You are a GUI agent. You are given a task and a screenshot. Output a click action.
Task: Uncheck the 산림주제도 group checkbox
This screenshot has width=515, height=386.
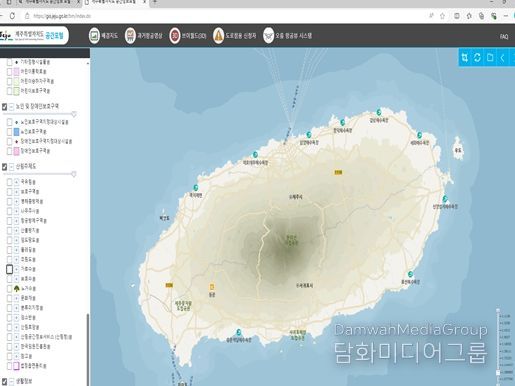[4, 167]
